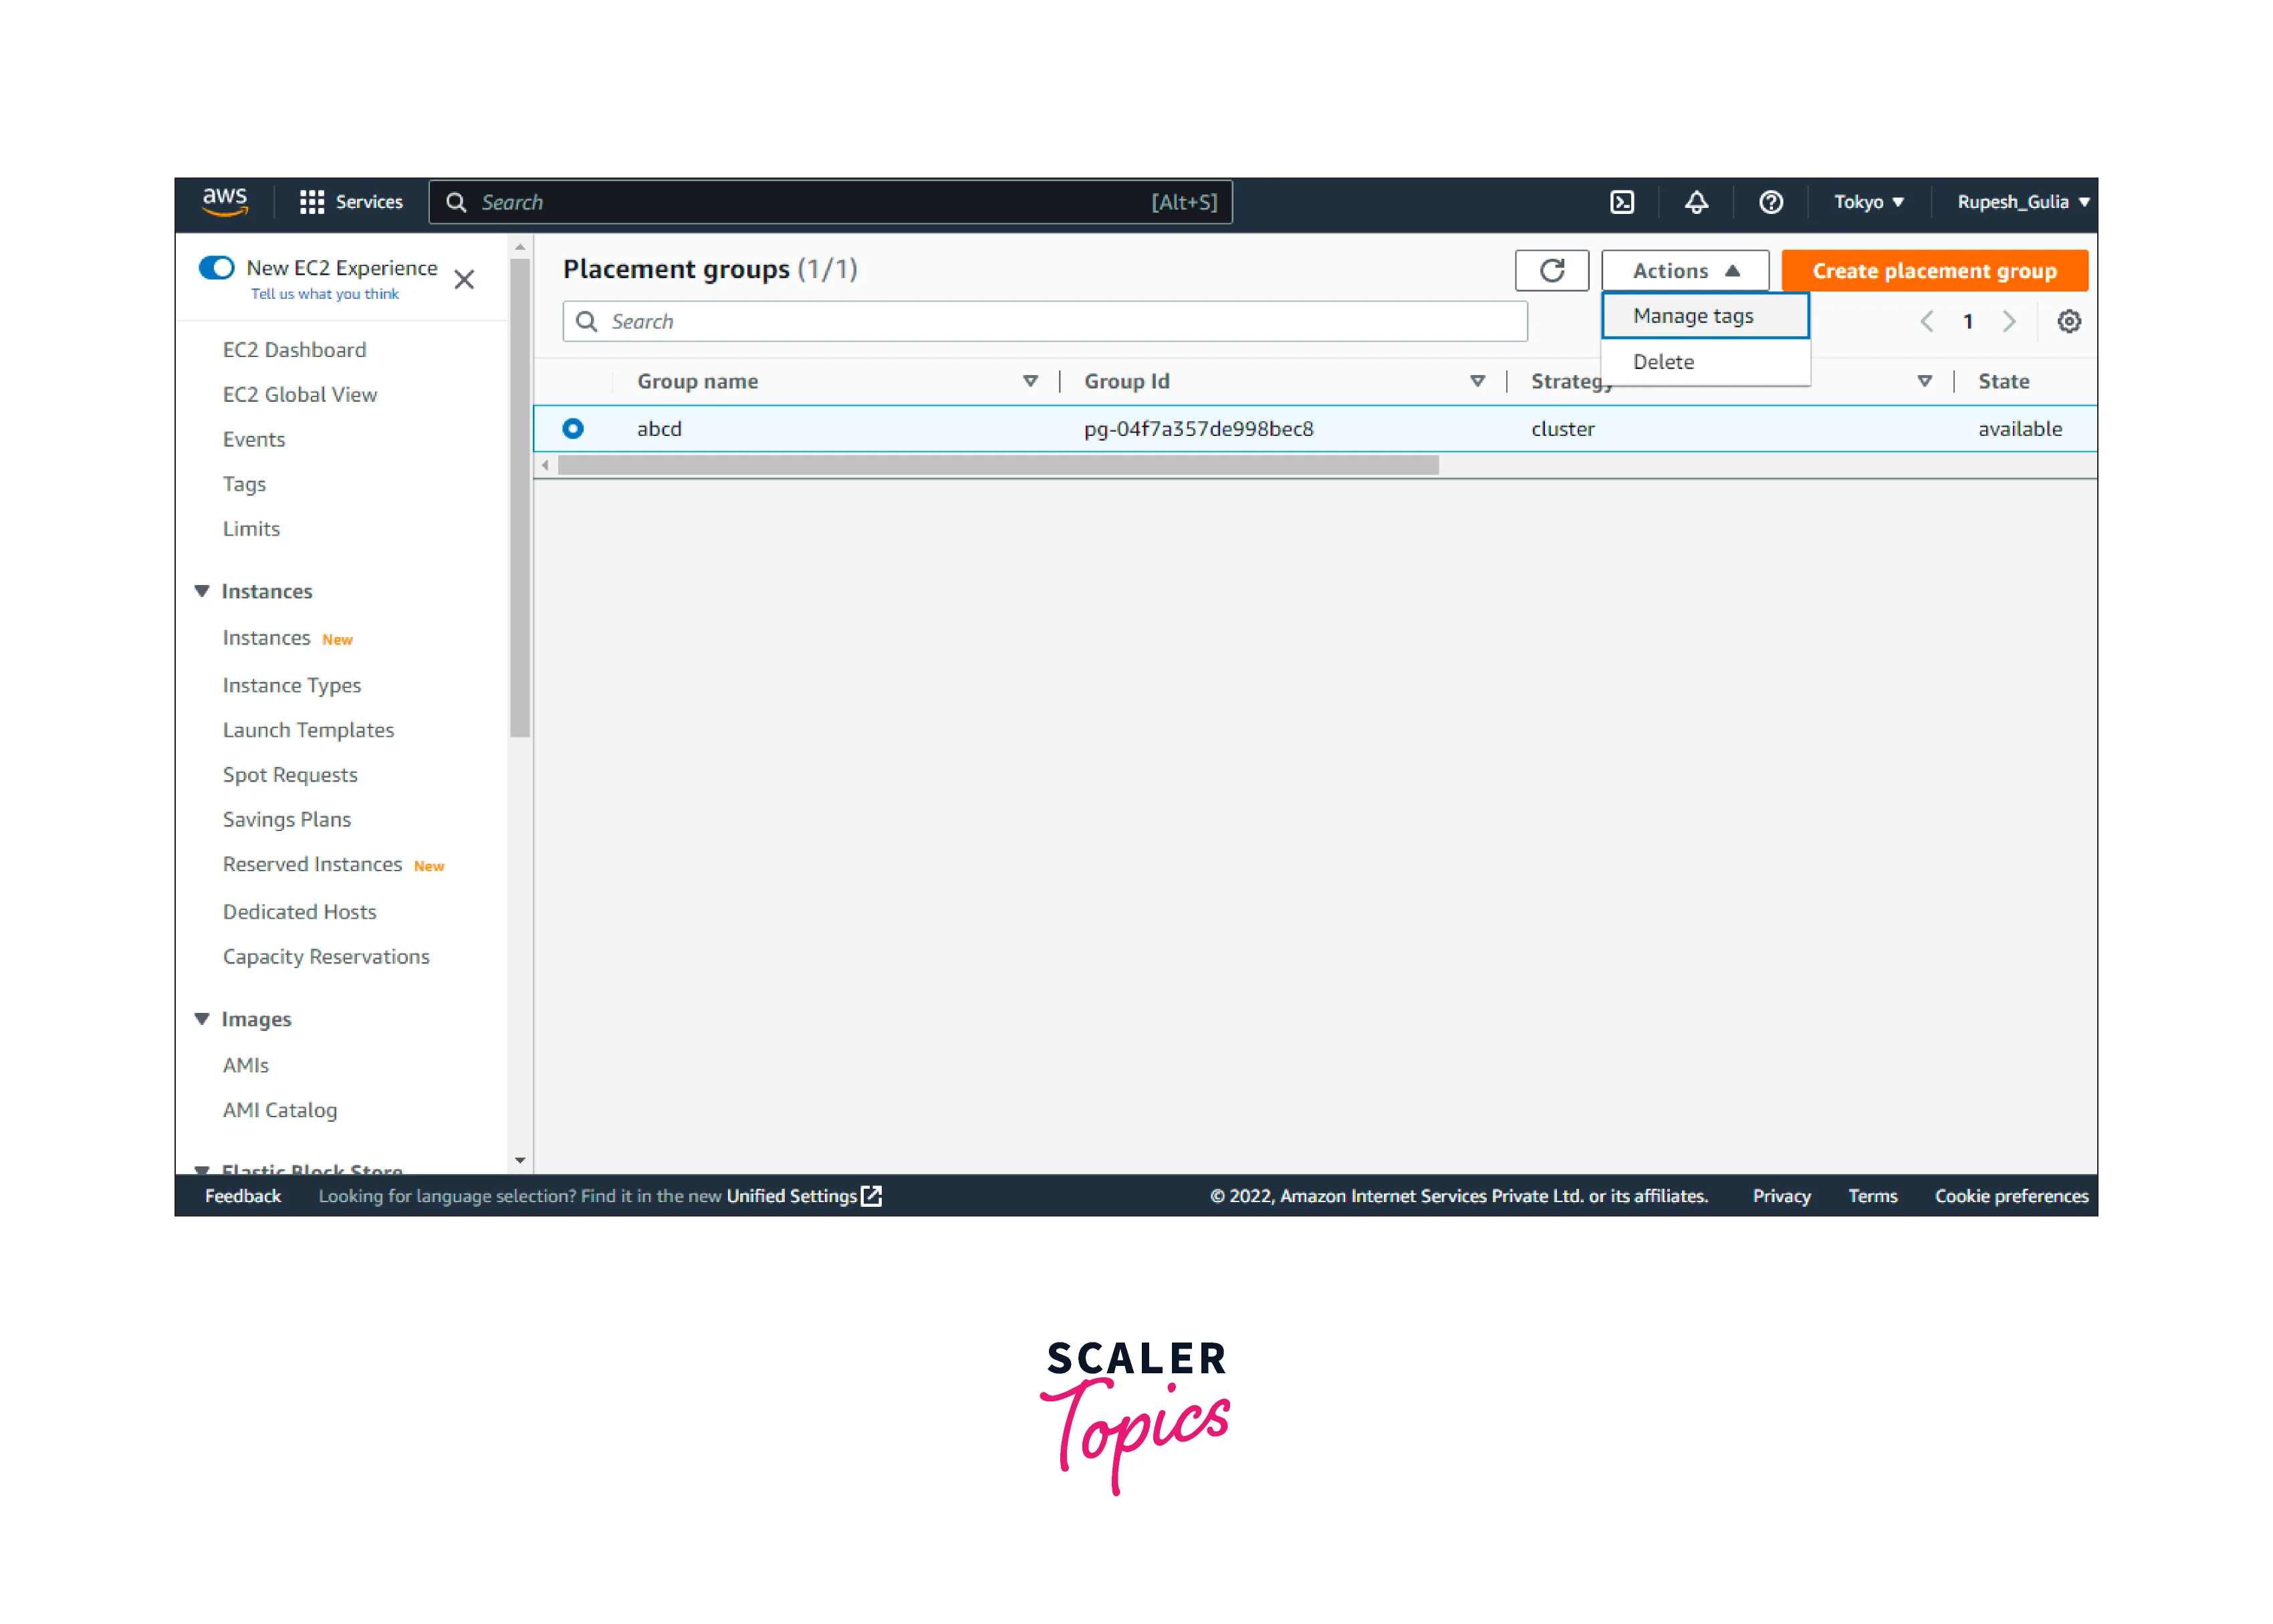Viewport: 2273px width, 1624px height.
Task: Collapse the Instances sidebar section
Action: (x=202, y=591)
